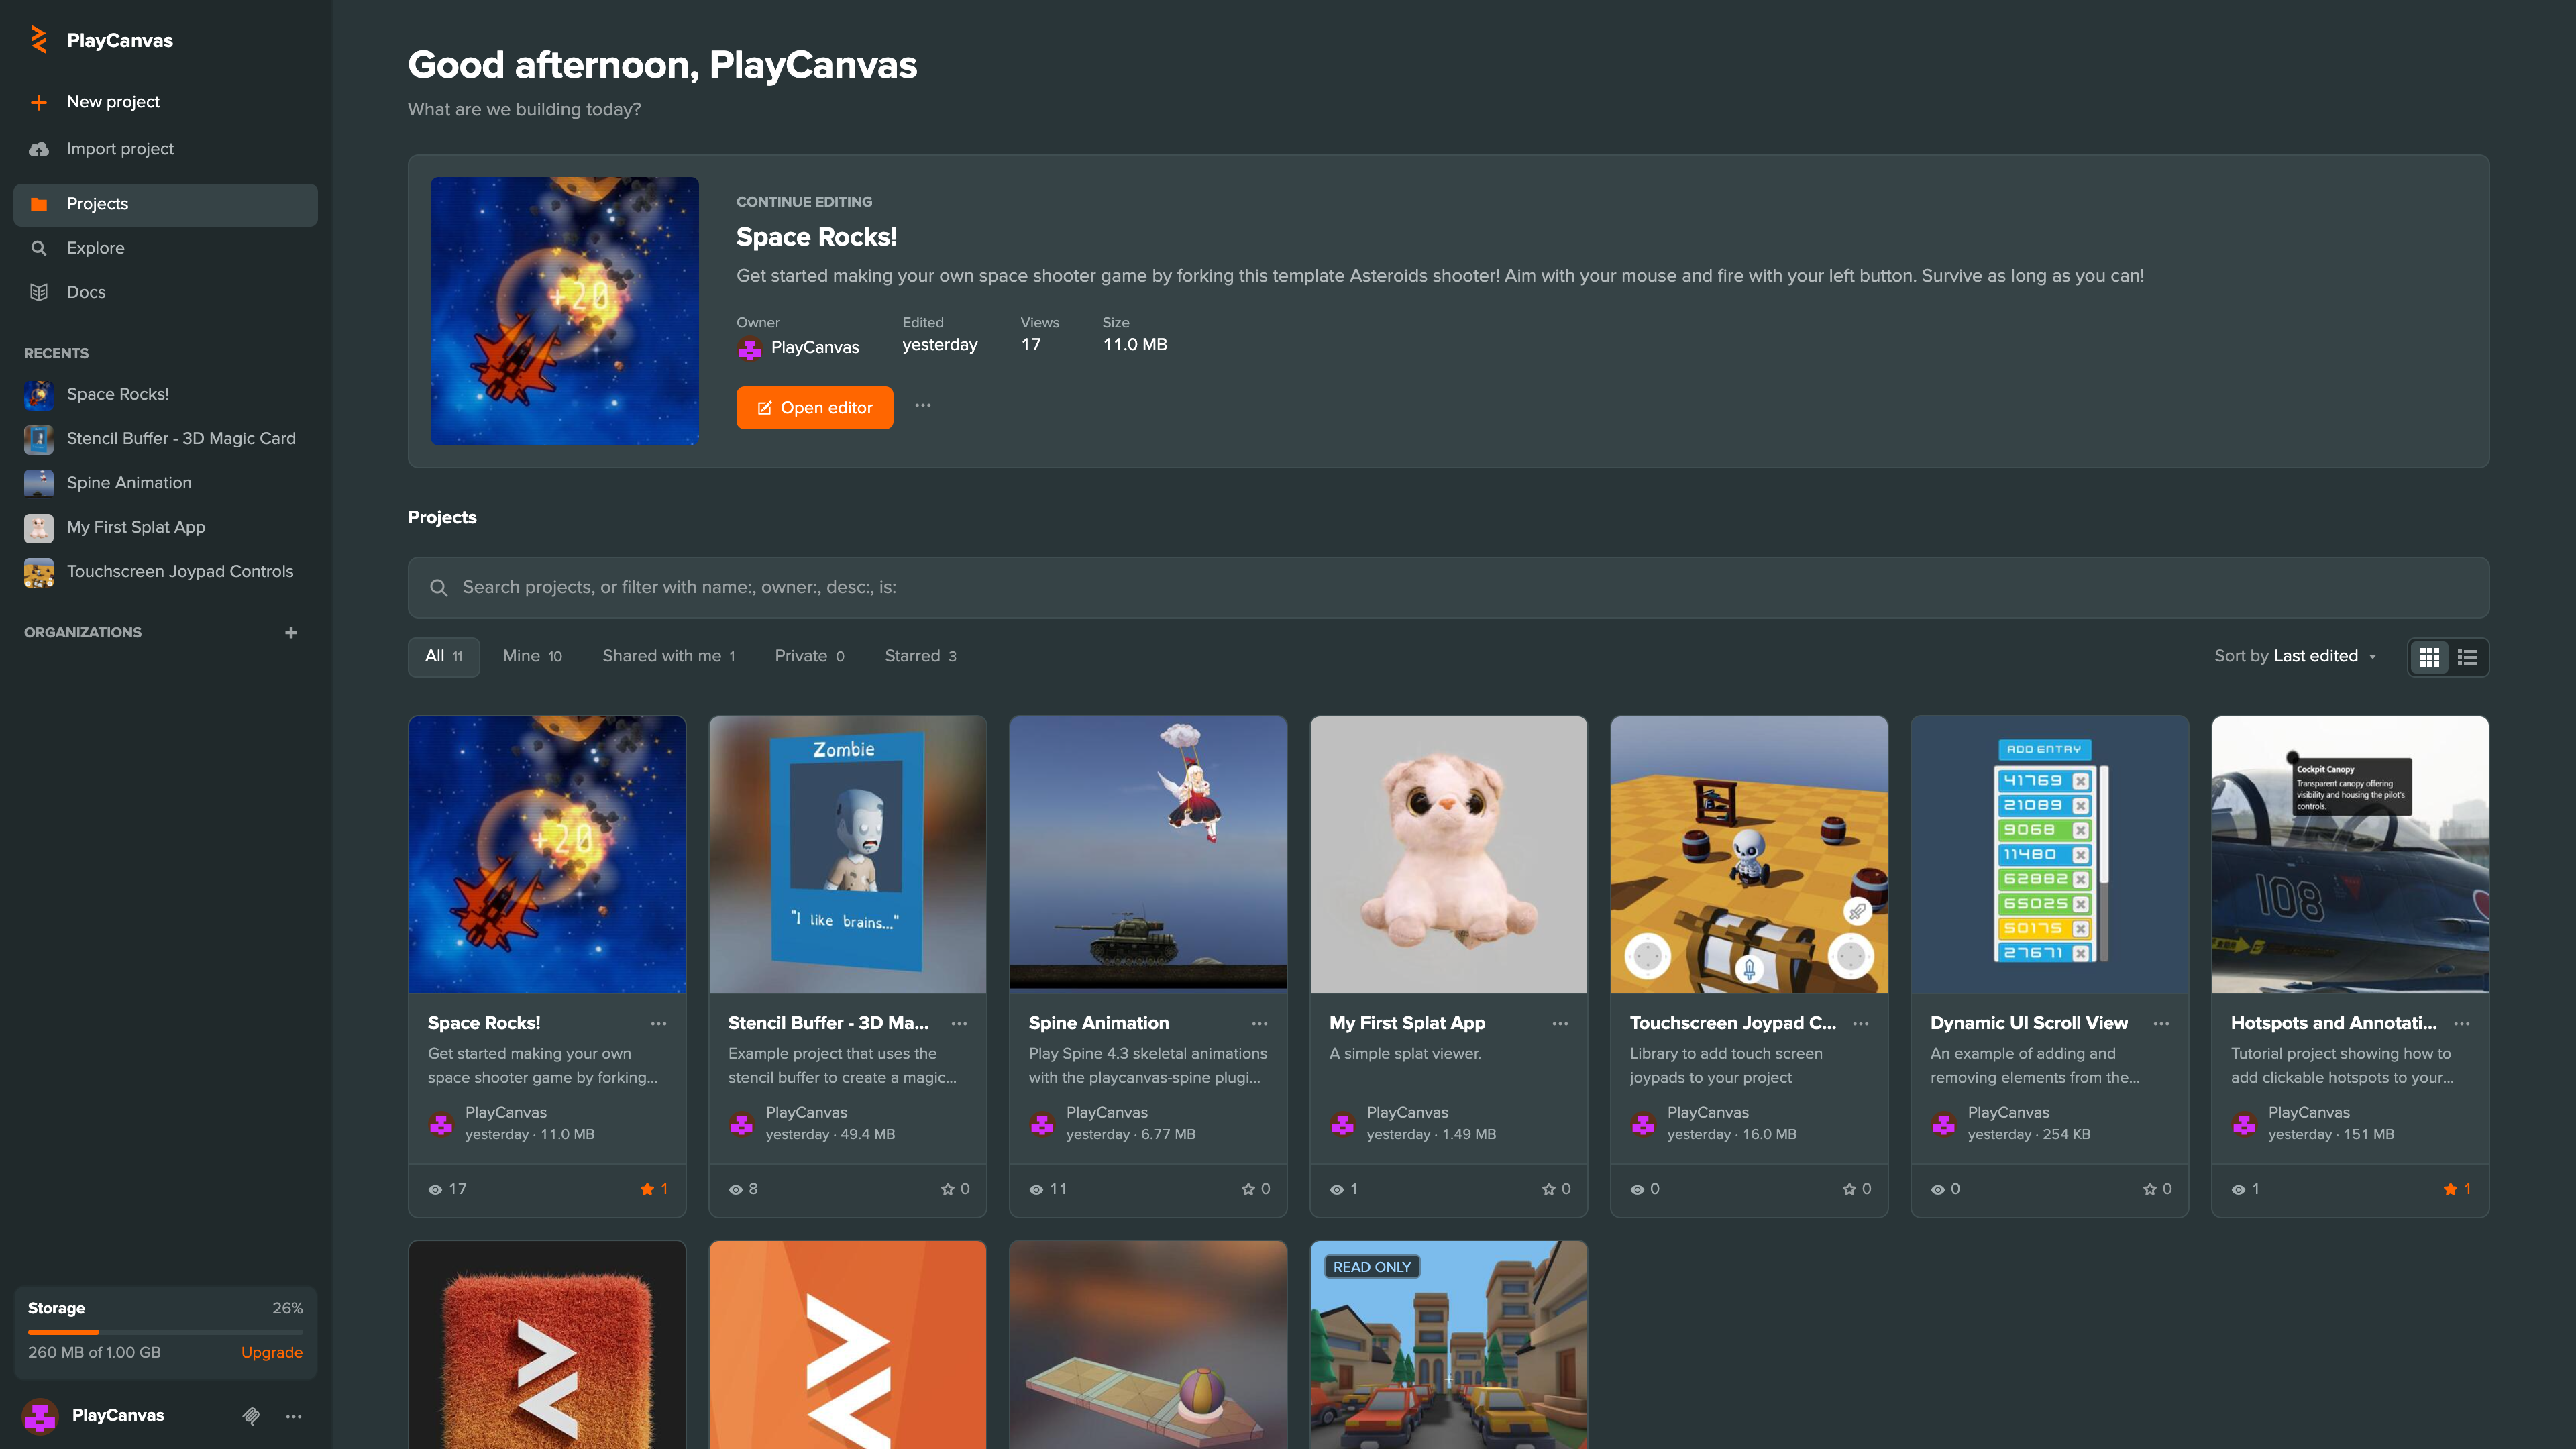Open Spine Animation card options menu
Screen dimensions: 2576x1449
click(1260, 1023)
